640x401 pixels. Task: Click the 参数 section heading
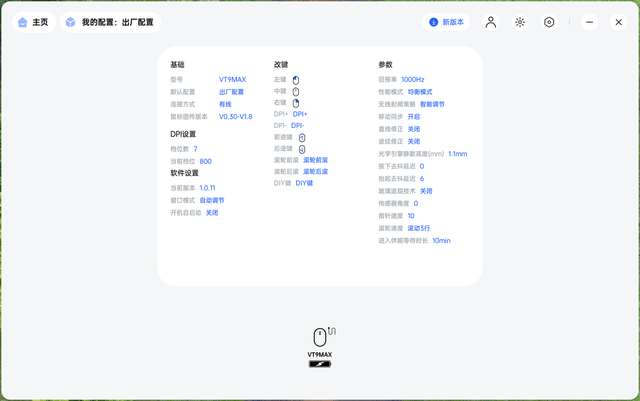[385, 65]
